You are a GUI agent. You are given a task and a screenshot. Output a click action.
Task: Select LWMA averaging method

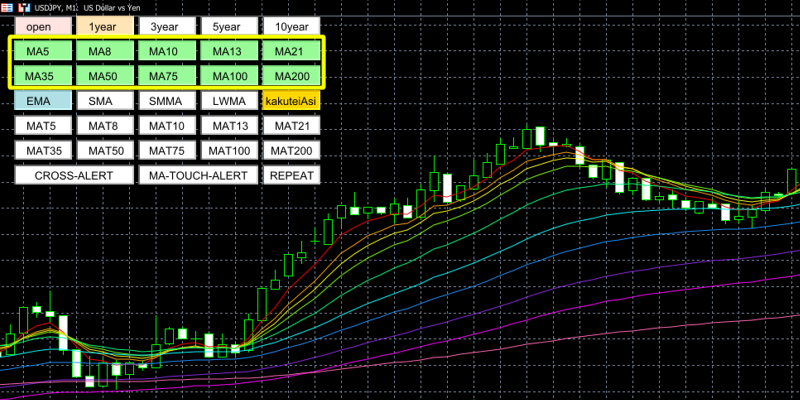[228, 101]
